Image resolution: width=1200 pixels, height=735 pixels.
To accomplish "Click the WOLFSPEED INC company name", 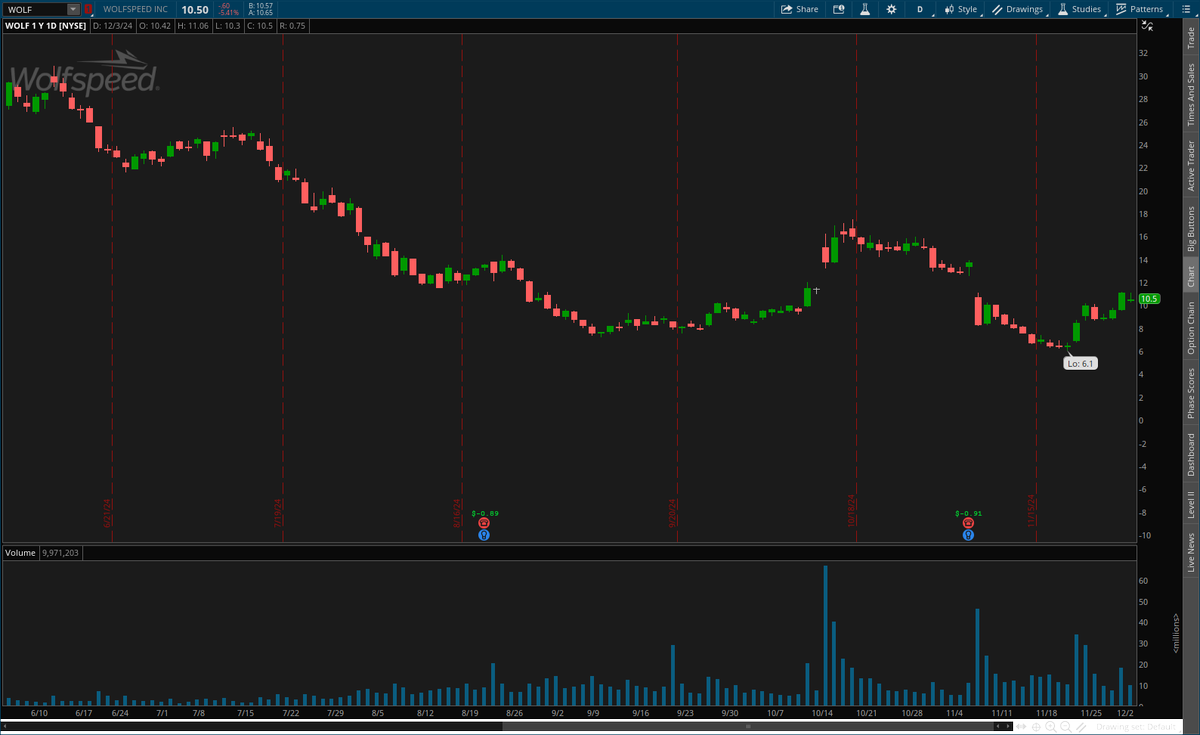I will point(136,9).
